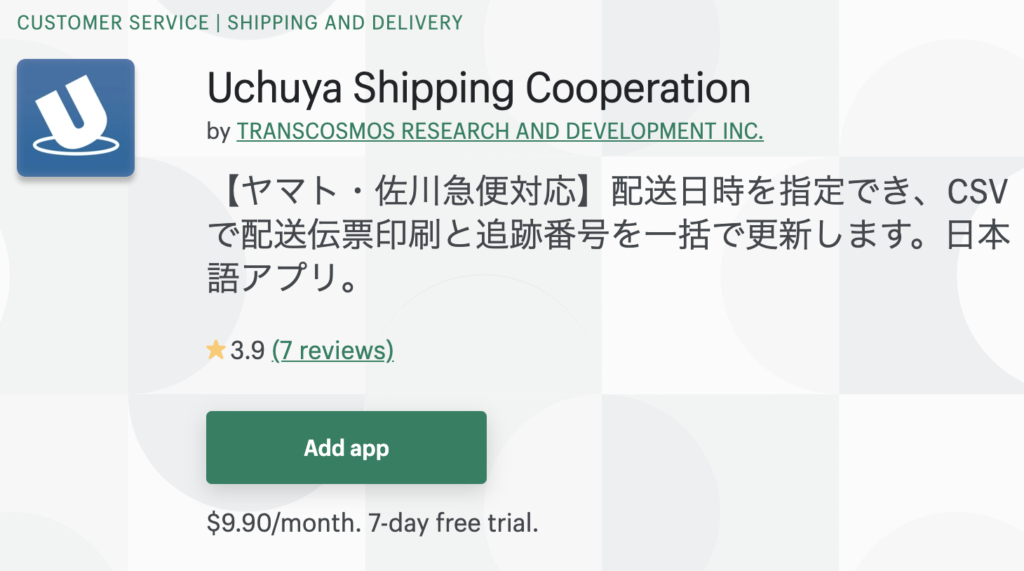This screenshot has width=1024, height=571.
Task: Click the 'by' label before the developer name
Action: pyautogui.click(x=218, y=131)
